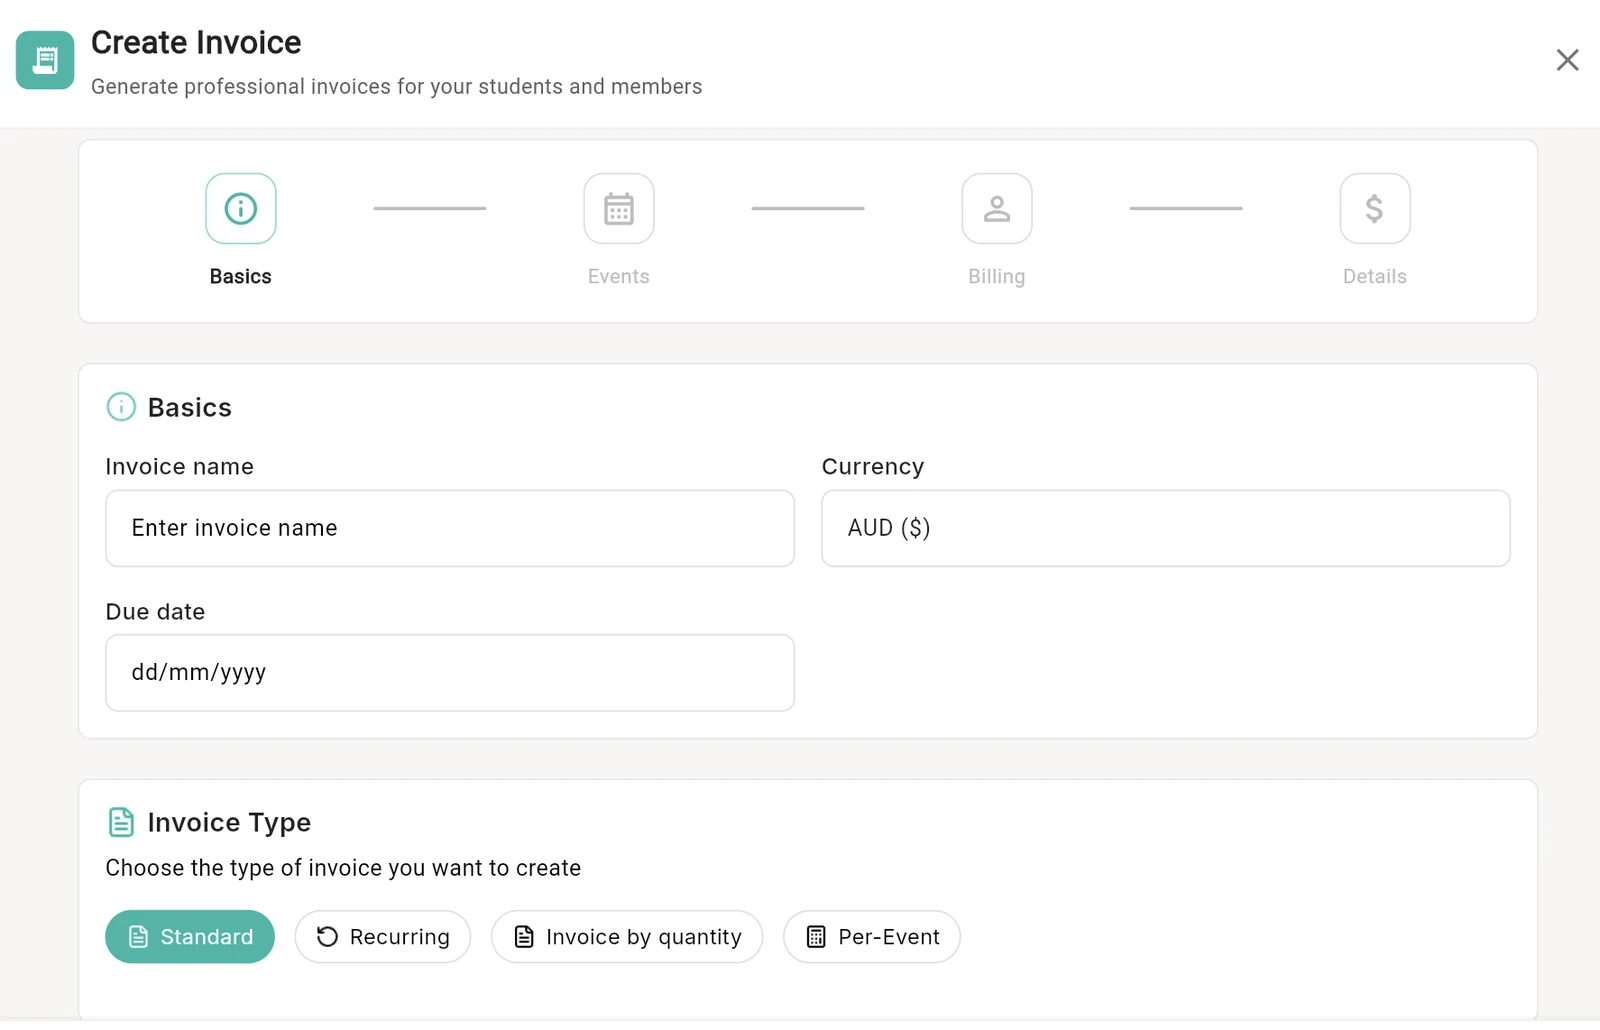This screenshot has width=1600, height=1030.
Task: Choose the Recurring invoice type
Action: (x=383, y=937)
